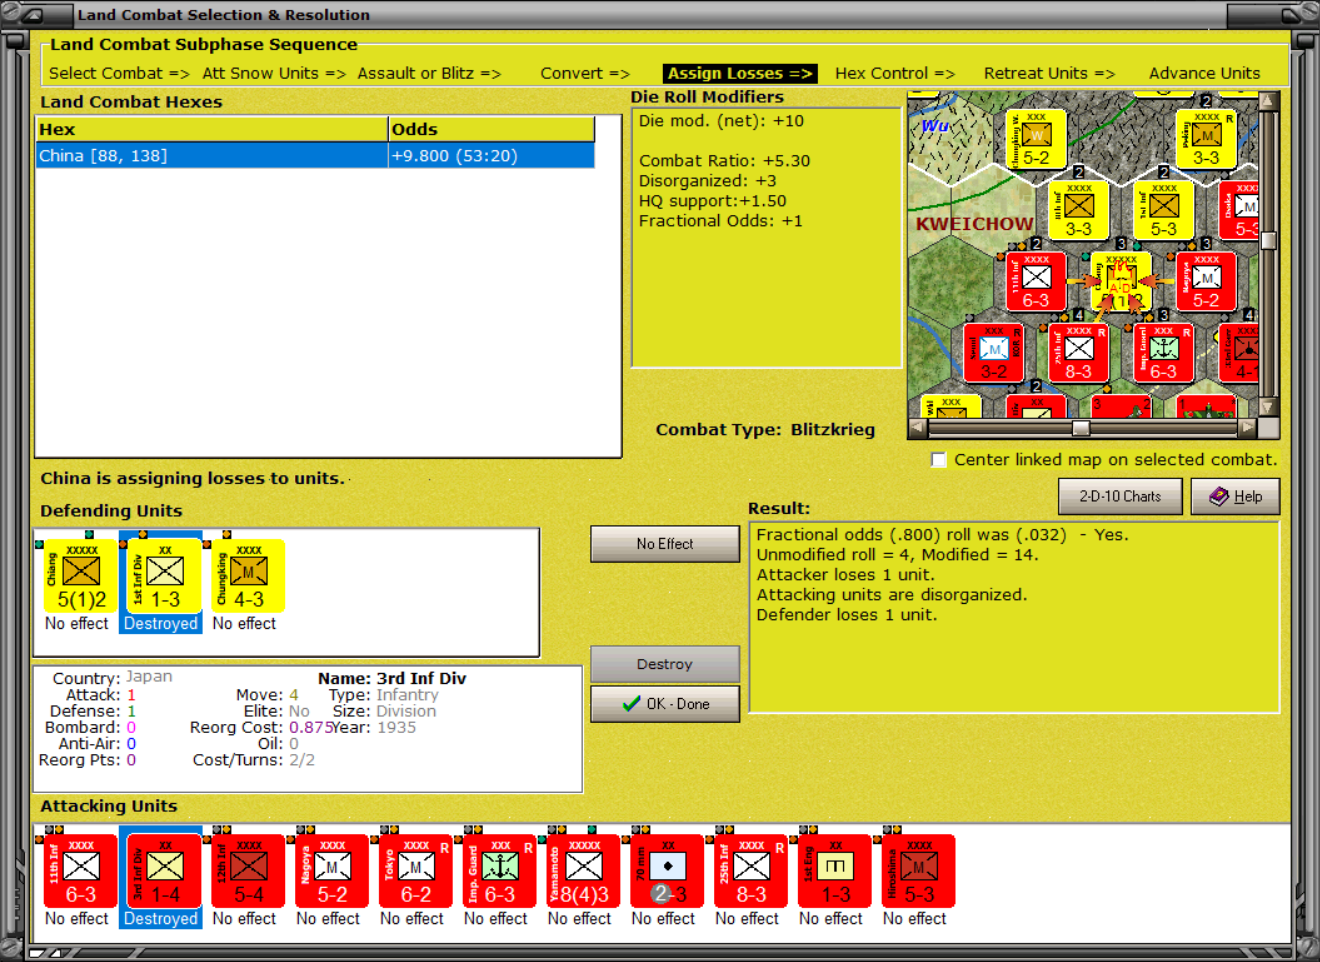
Task: Click the No Effect button
Action: (x=665, y=544)
